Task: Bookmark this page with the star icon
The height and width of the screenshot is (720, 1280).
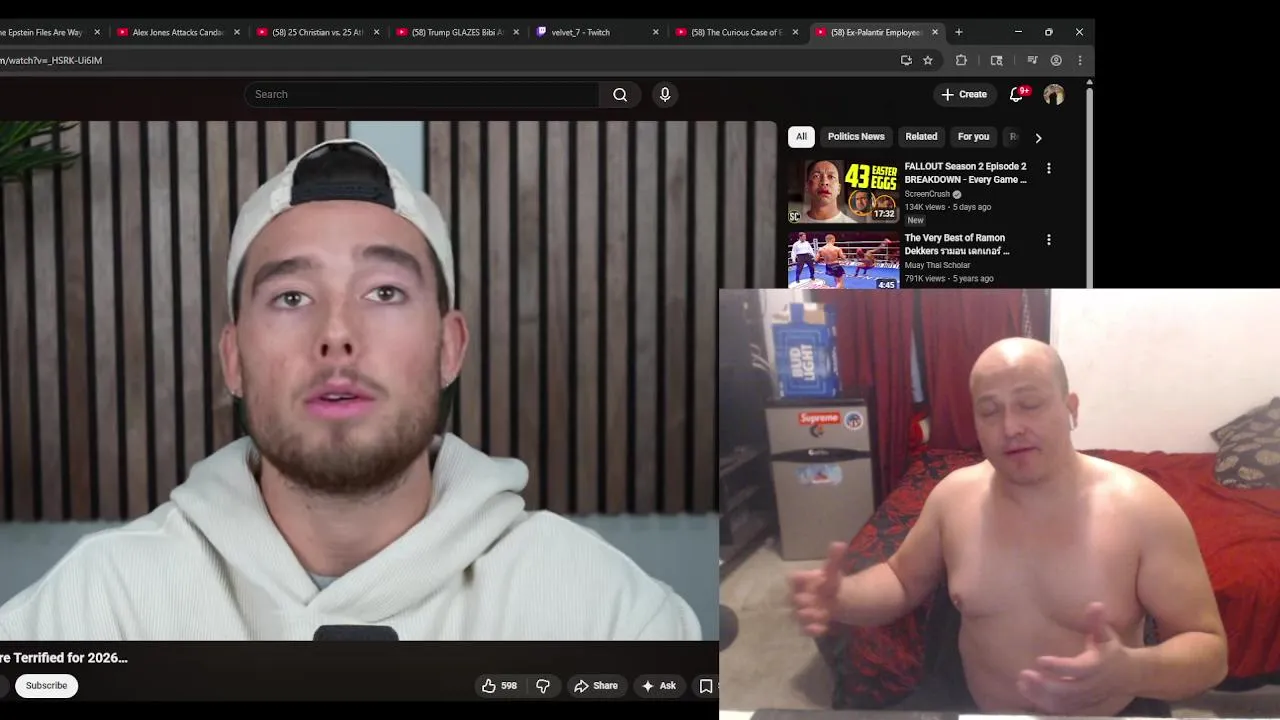Action: 928,60
